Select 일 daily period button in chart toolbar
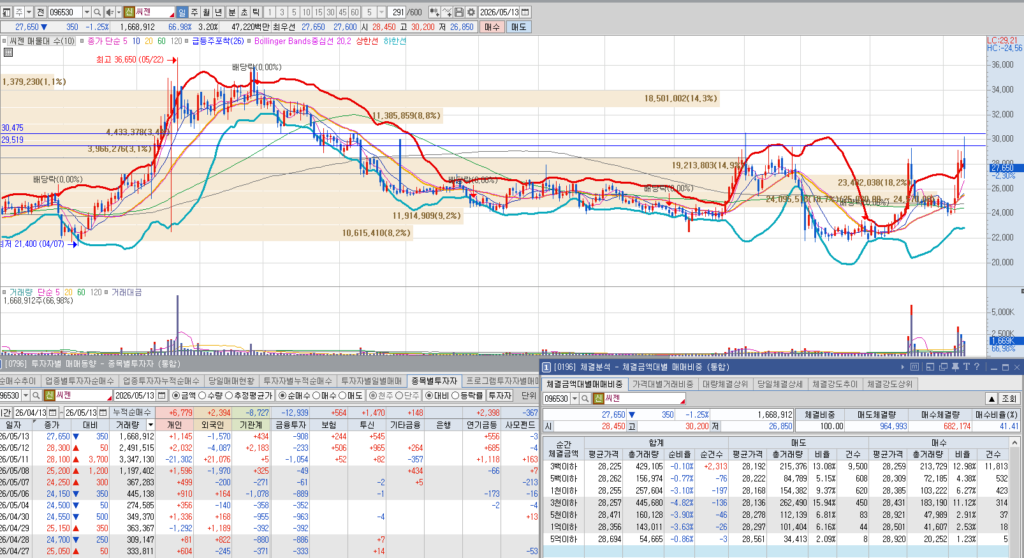1024x558 pixels. (x=182, y=12)
